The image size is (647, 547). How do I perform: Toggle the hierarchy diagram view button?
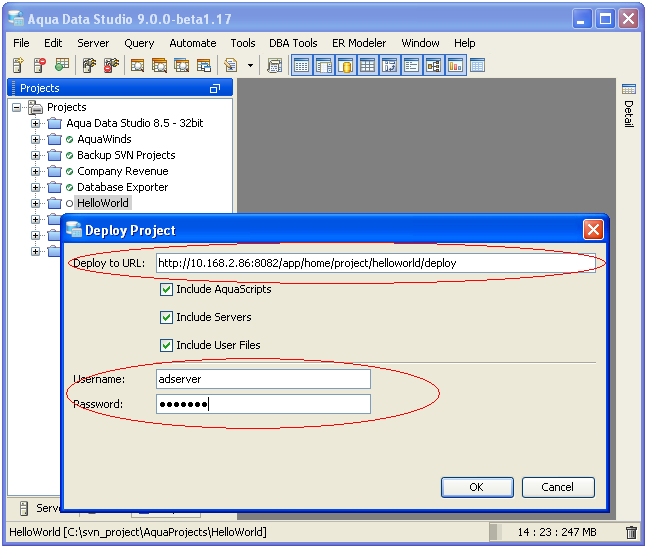coord(433,66)
